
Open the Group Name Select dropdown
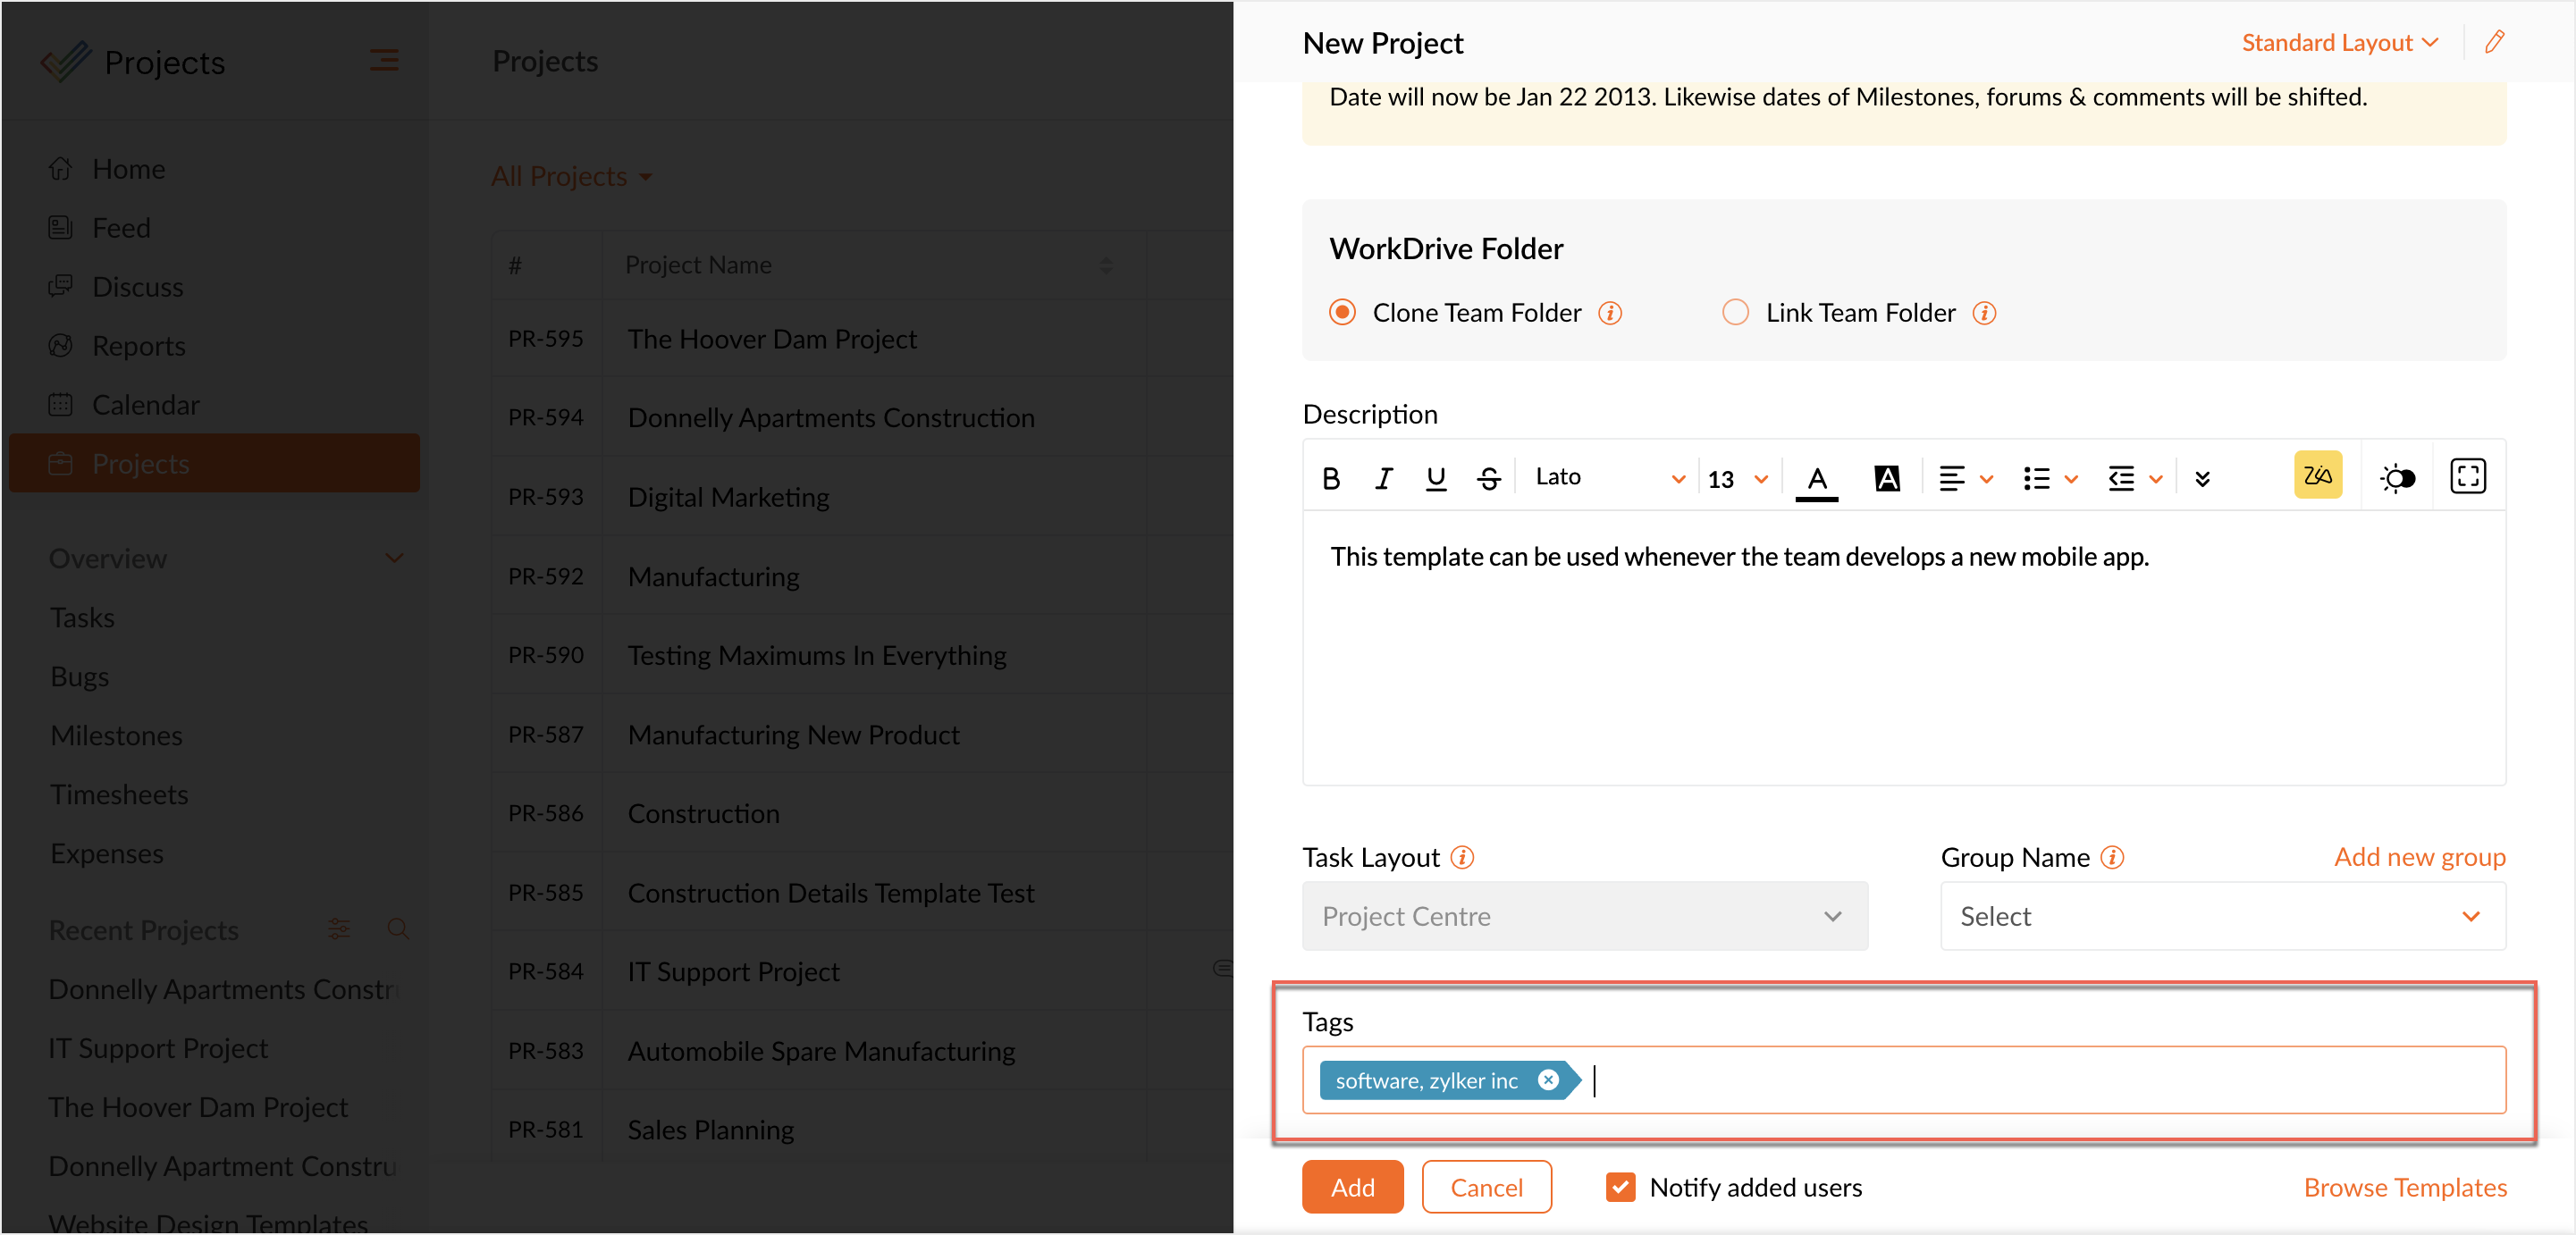pos(2222,916)
